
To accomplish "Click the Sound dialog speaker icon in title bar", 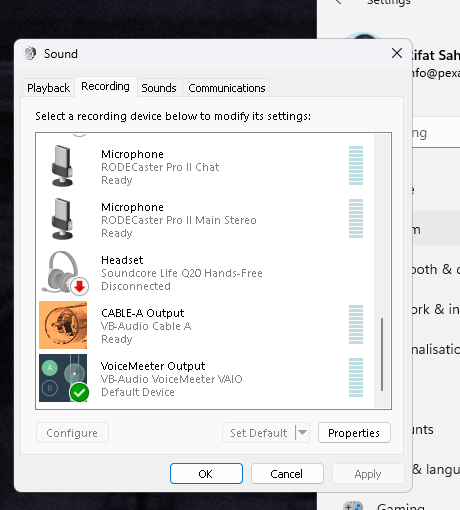I will [30, 53].
